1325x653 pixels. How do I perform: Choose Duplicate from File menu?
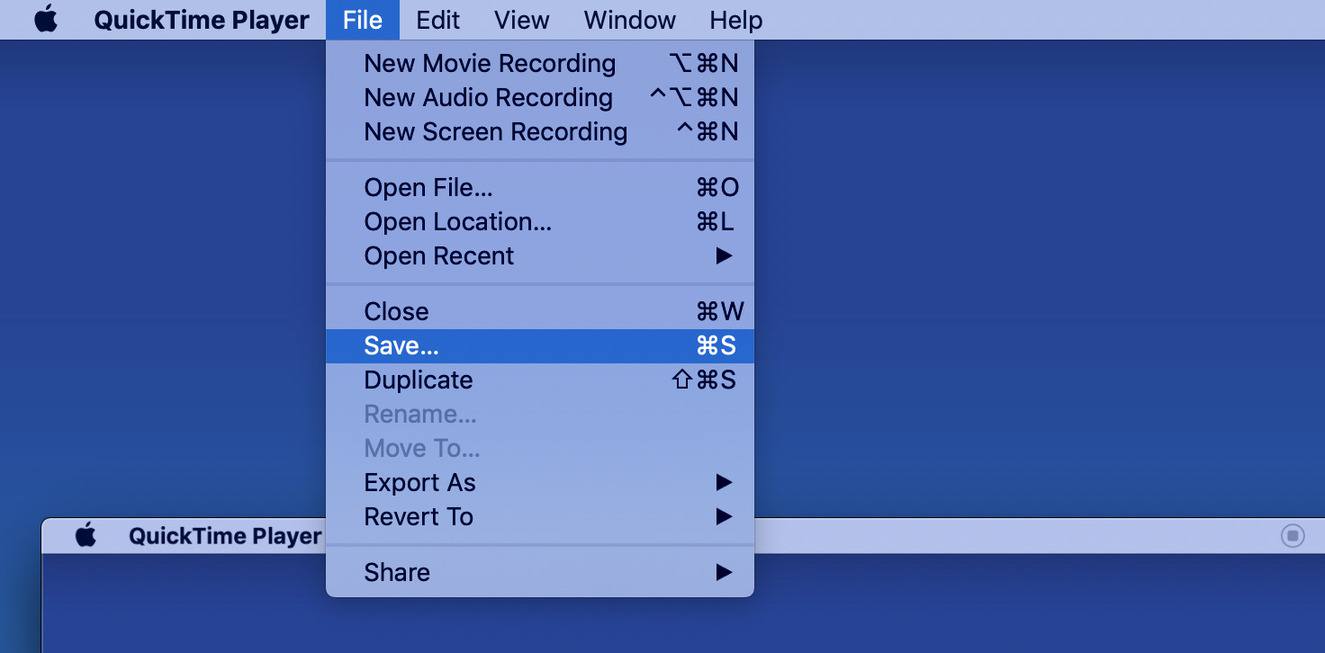pyautogui.click(x=540, y=379)
